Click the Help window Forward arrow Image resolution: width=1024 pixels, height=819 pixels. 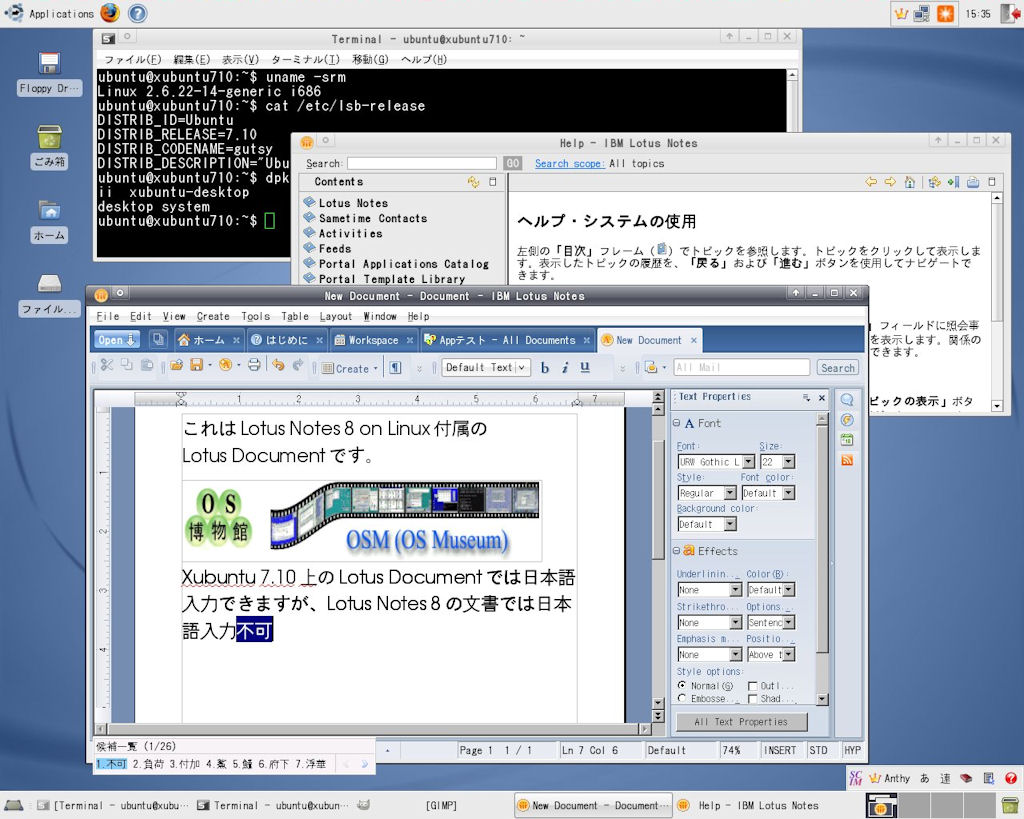(x=890, y=182)
